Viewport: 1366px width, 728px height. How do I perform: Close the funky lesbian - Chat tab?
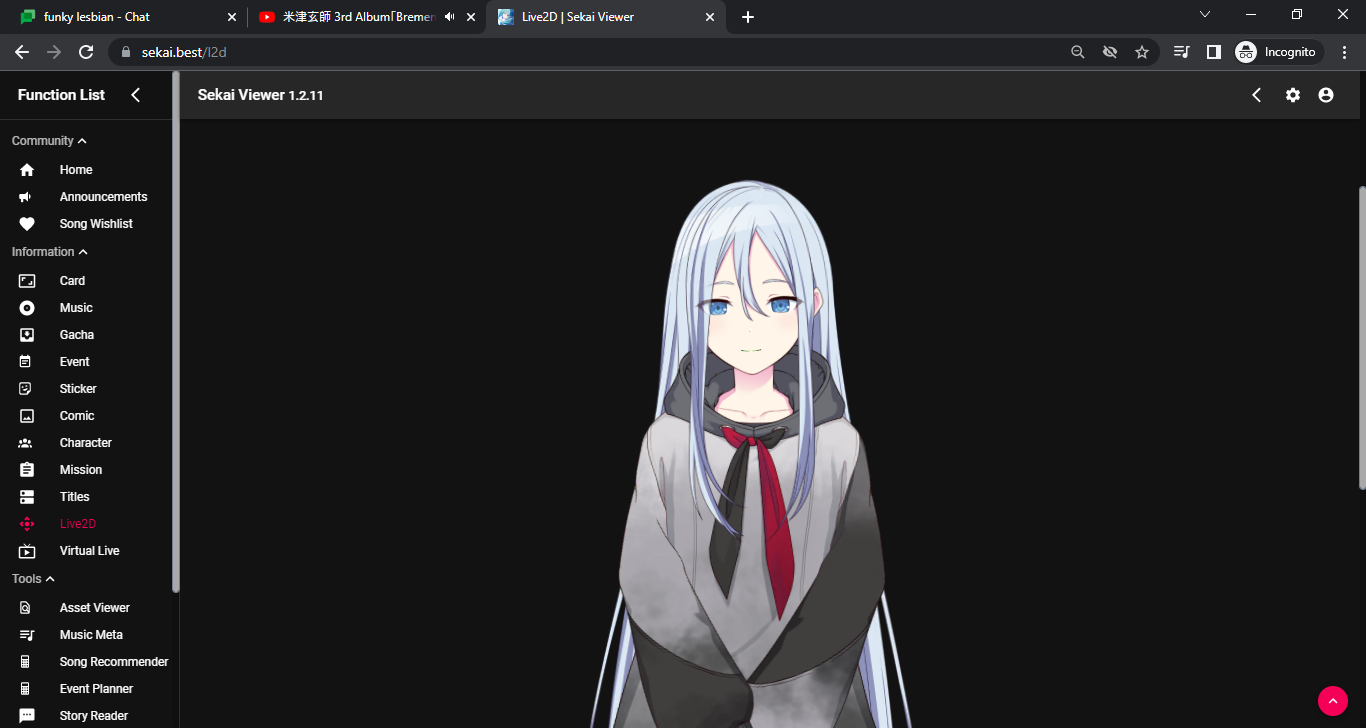pyautogui.click(x=232, y=17)
